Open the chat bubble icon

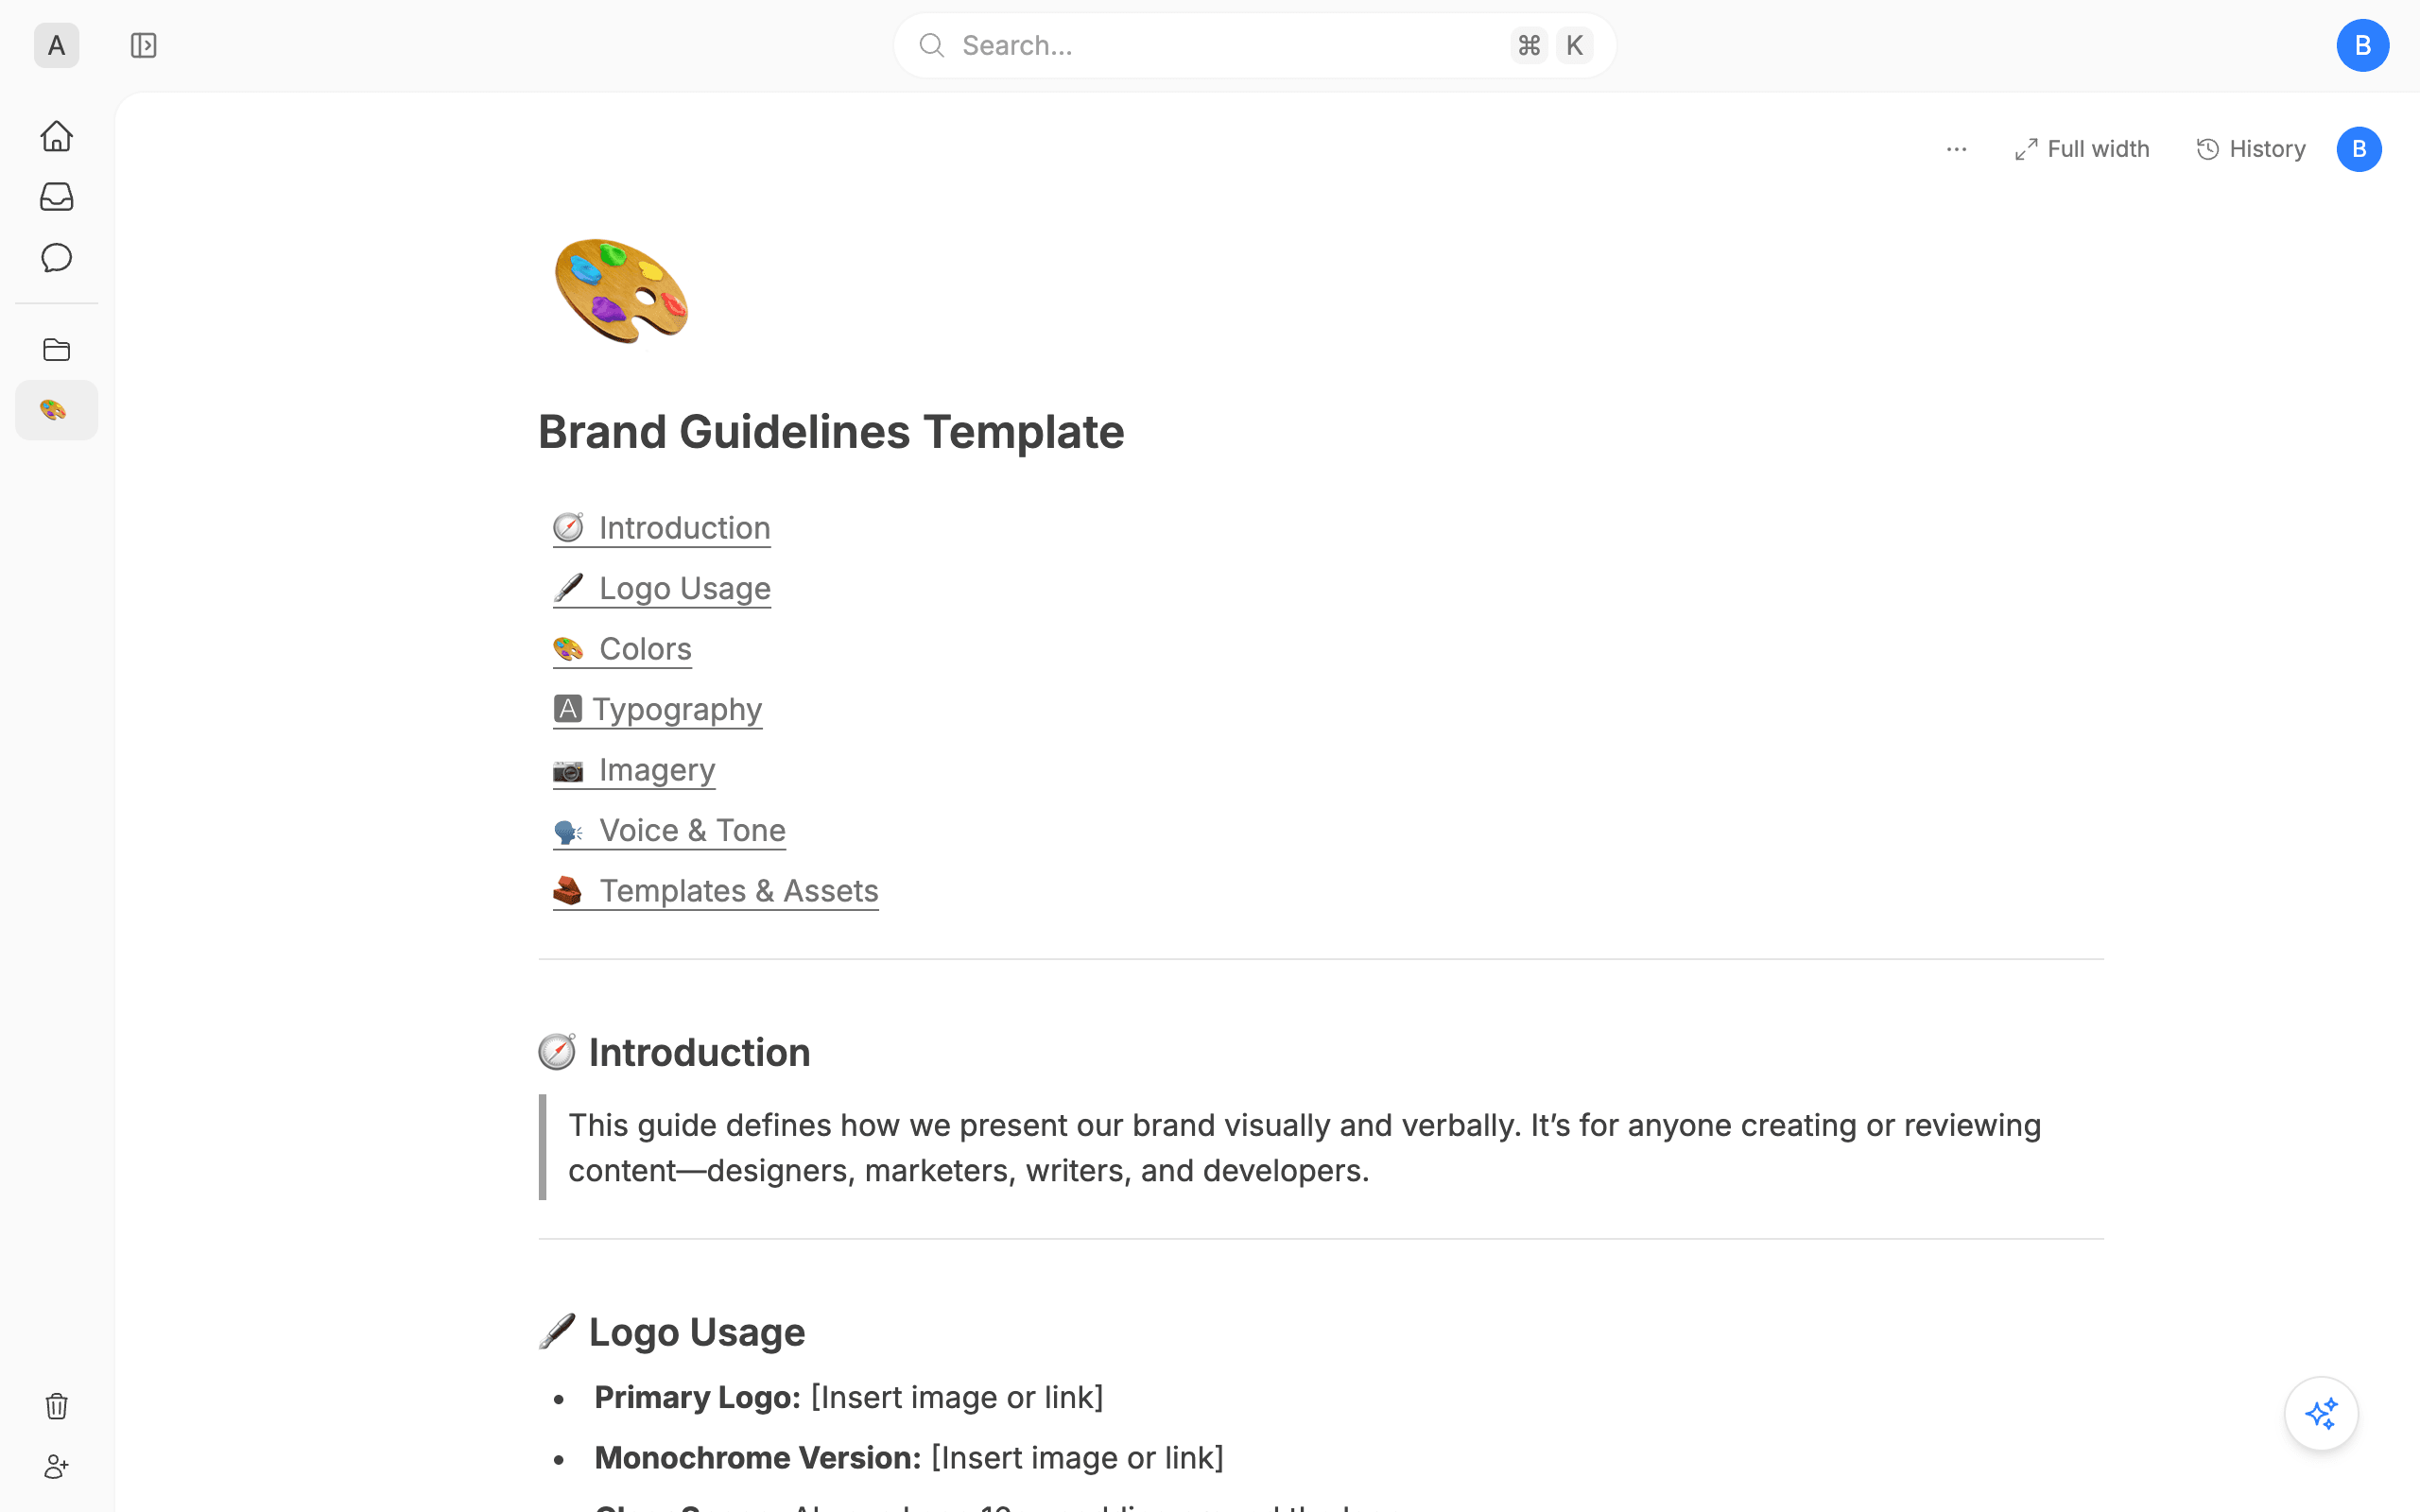click(x=56, y=258)
